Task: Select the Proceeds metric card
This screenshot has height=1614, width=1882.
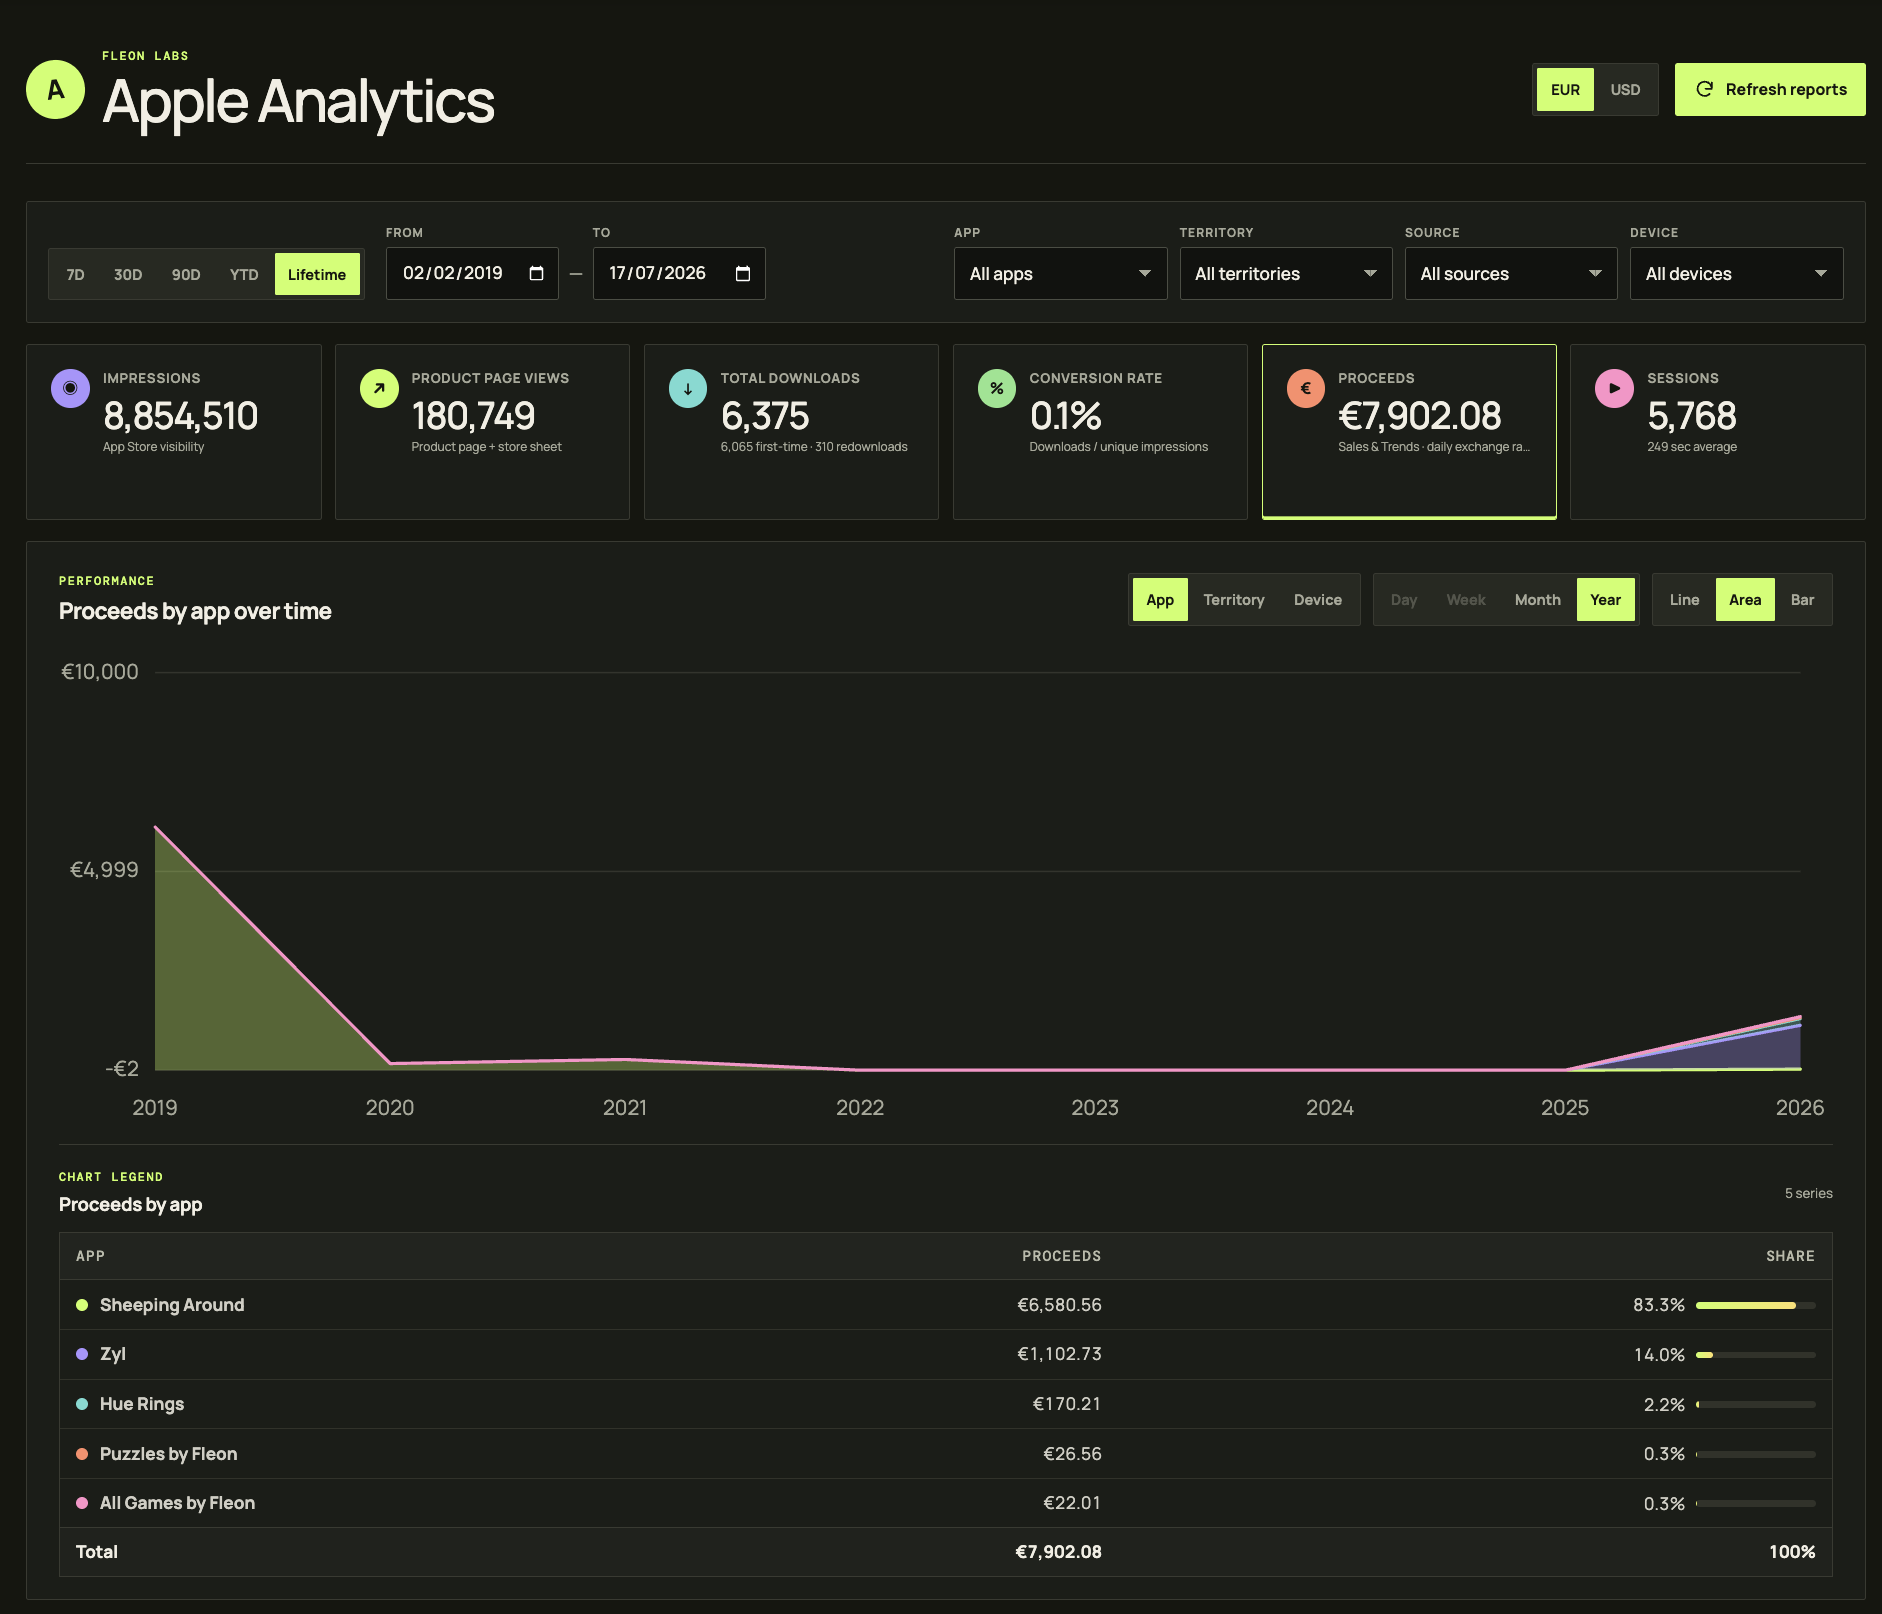Action: (1409, 432)
